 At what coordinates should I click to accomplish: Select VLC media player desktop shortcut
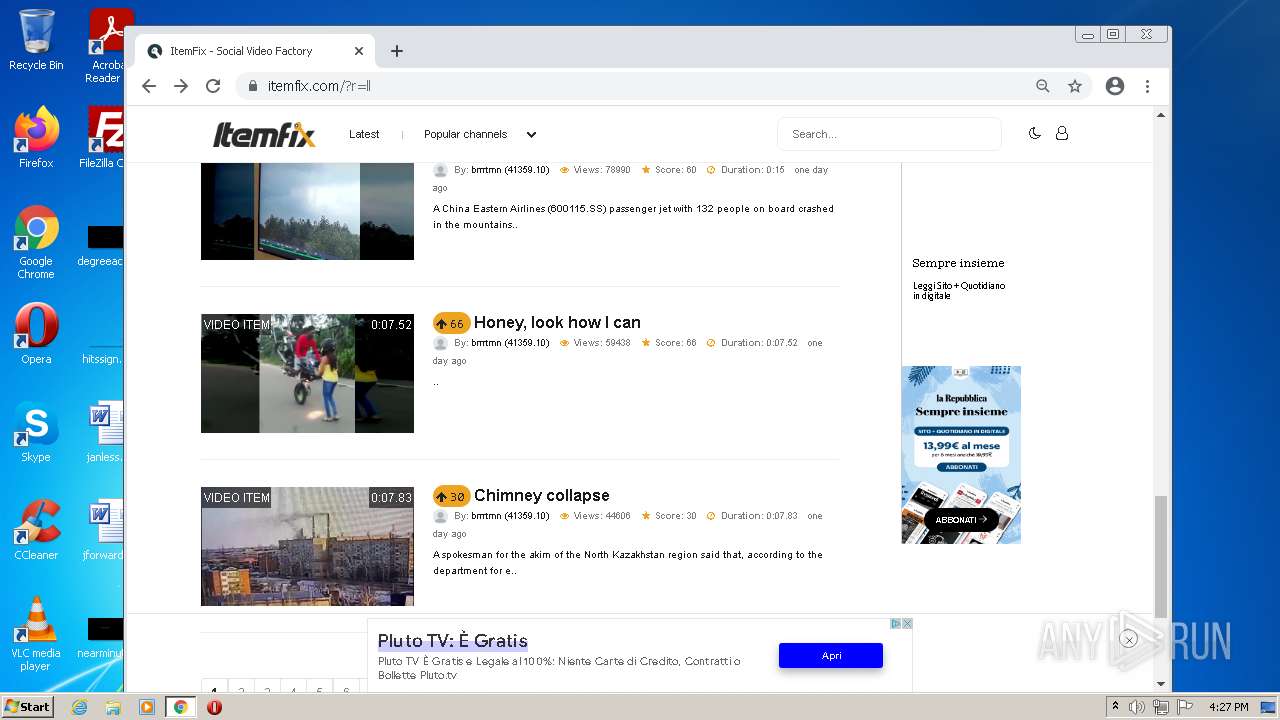[x=36, y=634]
